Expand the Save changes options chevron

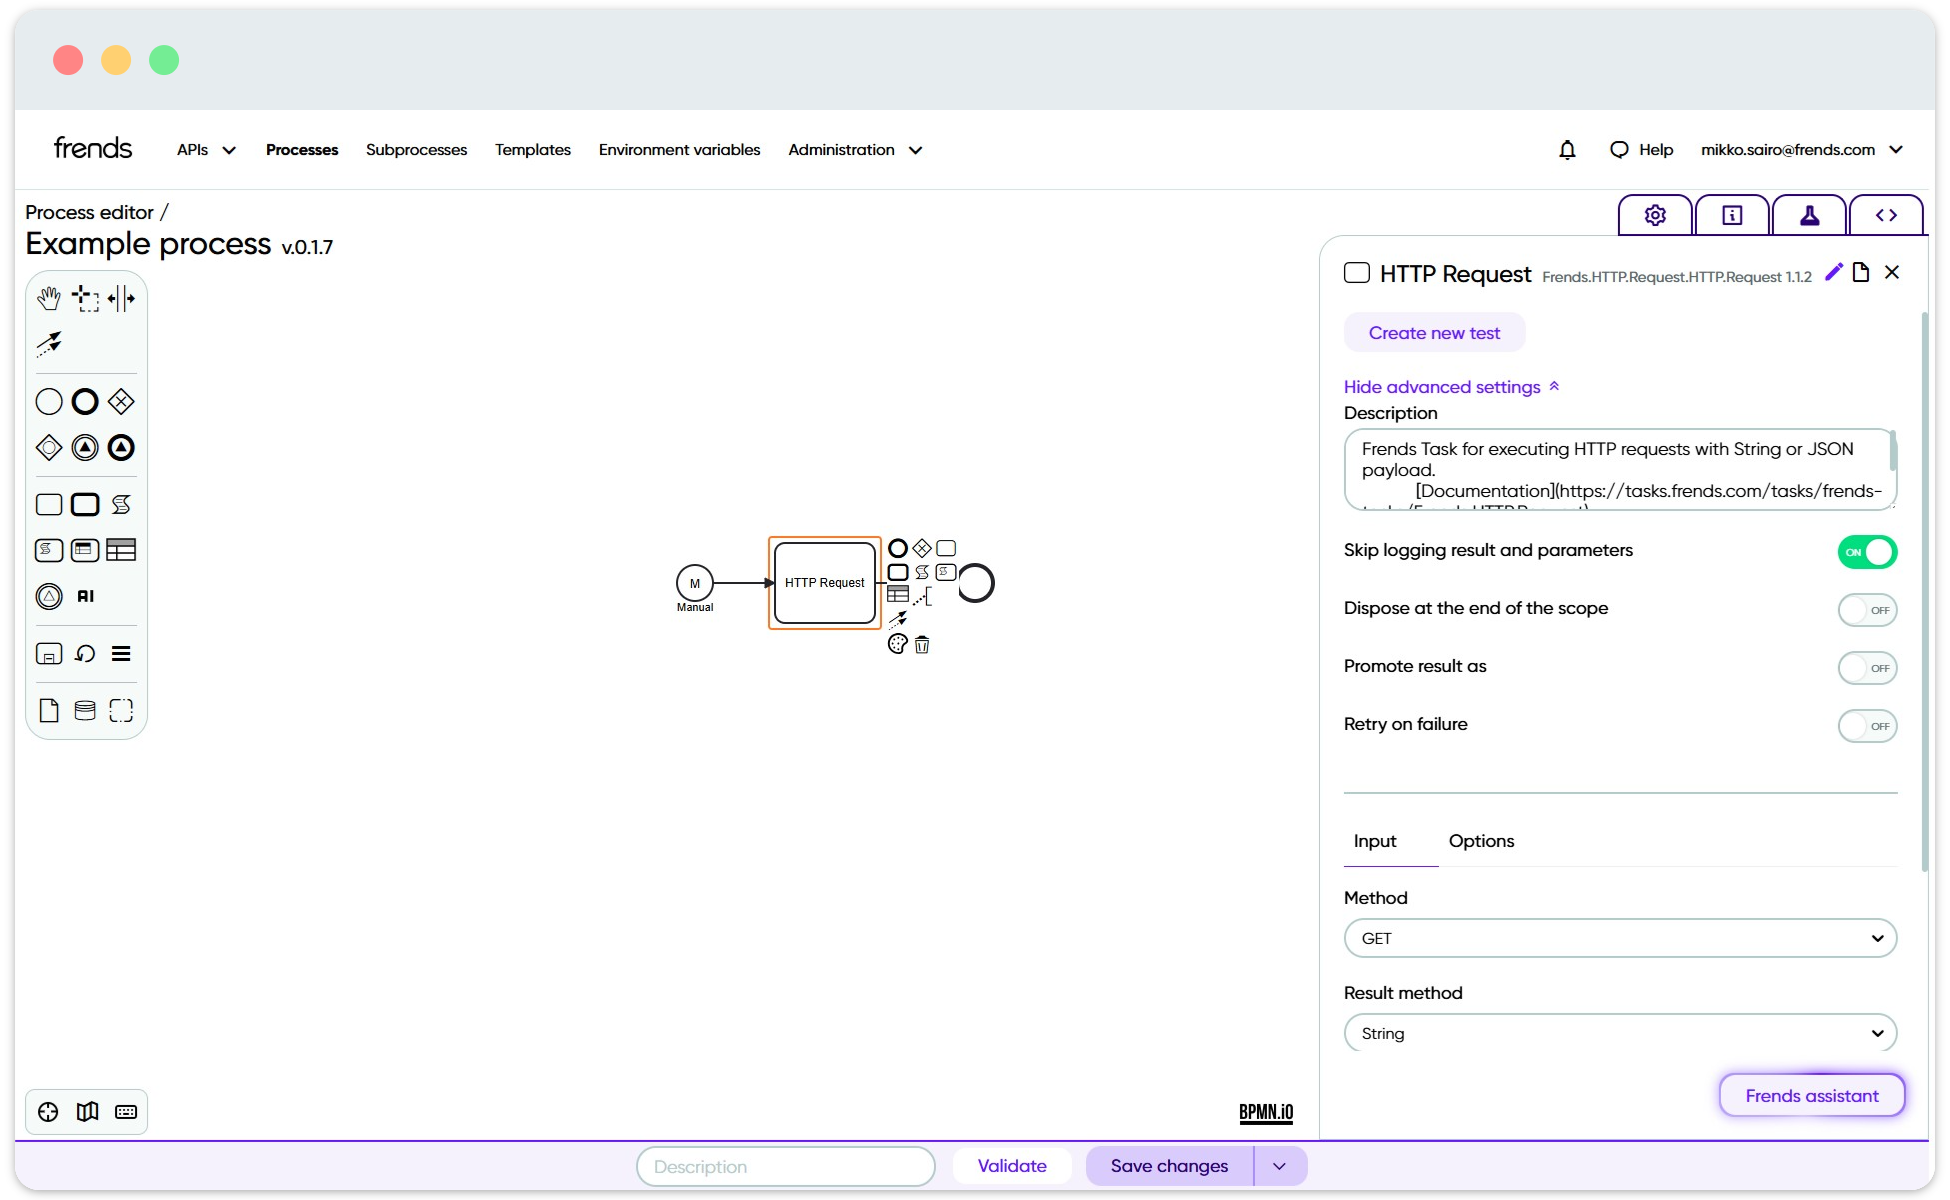[1278, 1166]
